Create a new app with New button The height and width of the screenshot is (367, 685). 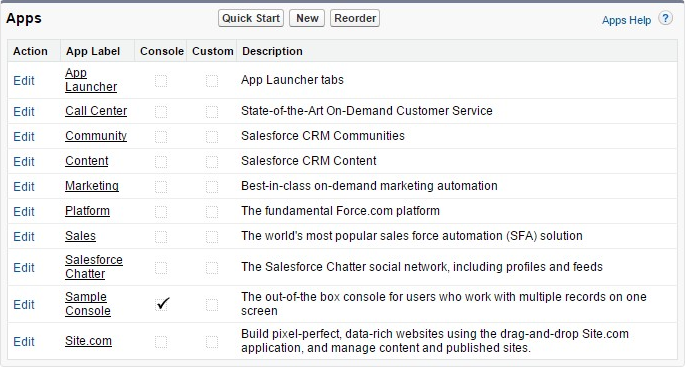(307, 18)
